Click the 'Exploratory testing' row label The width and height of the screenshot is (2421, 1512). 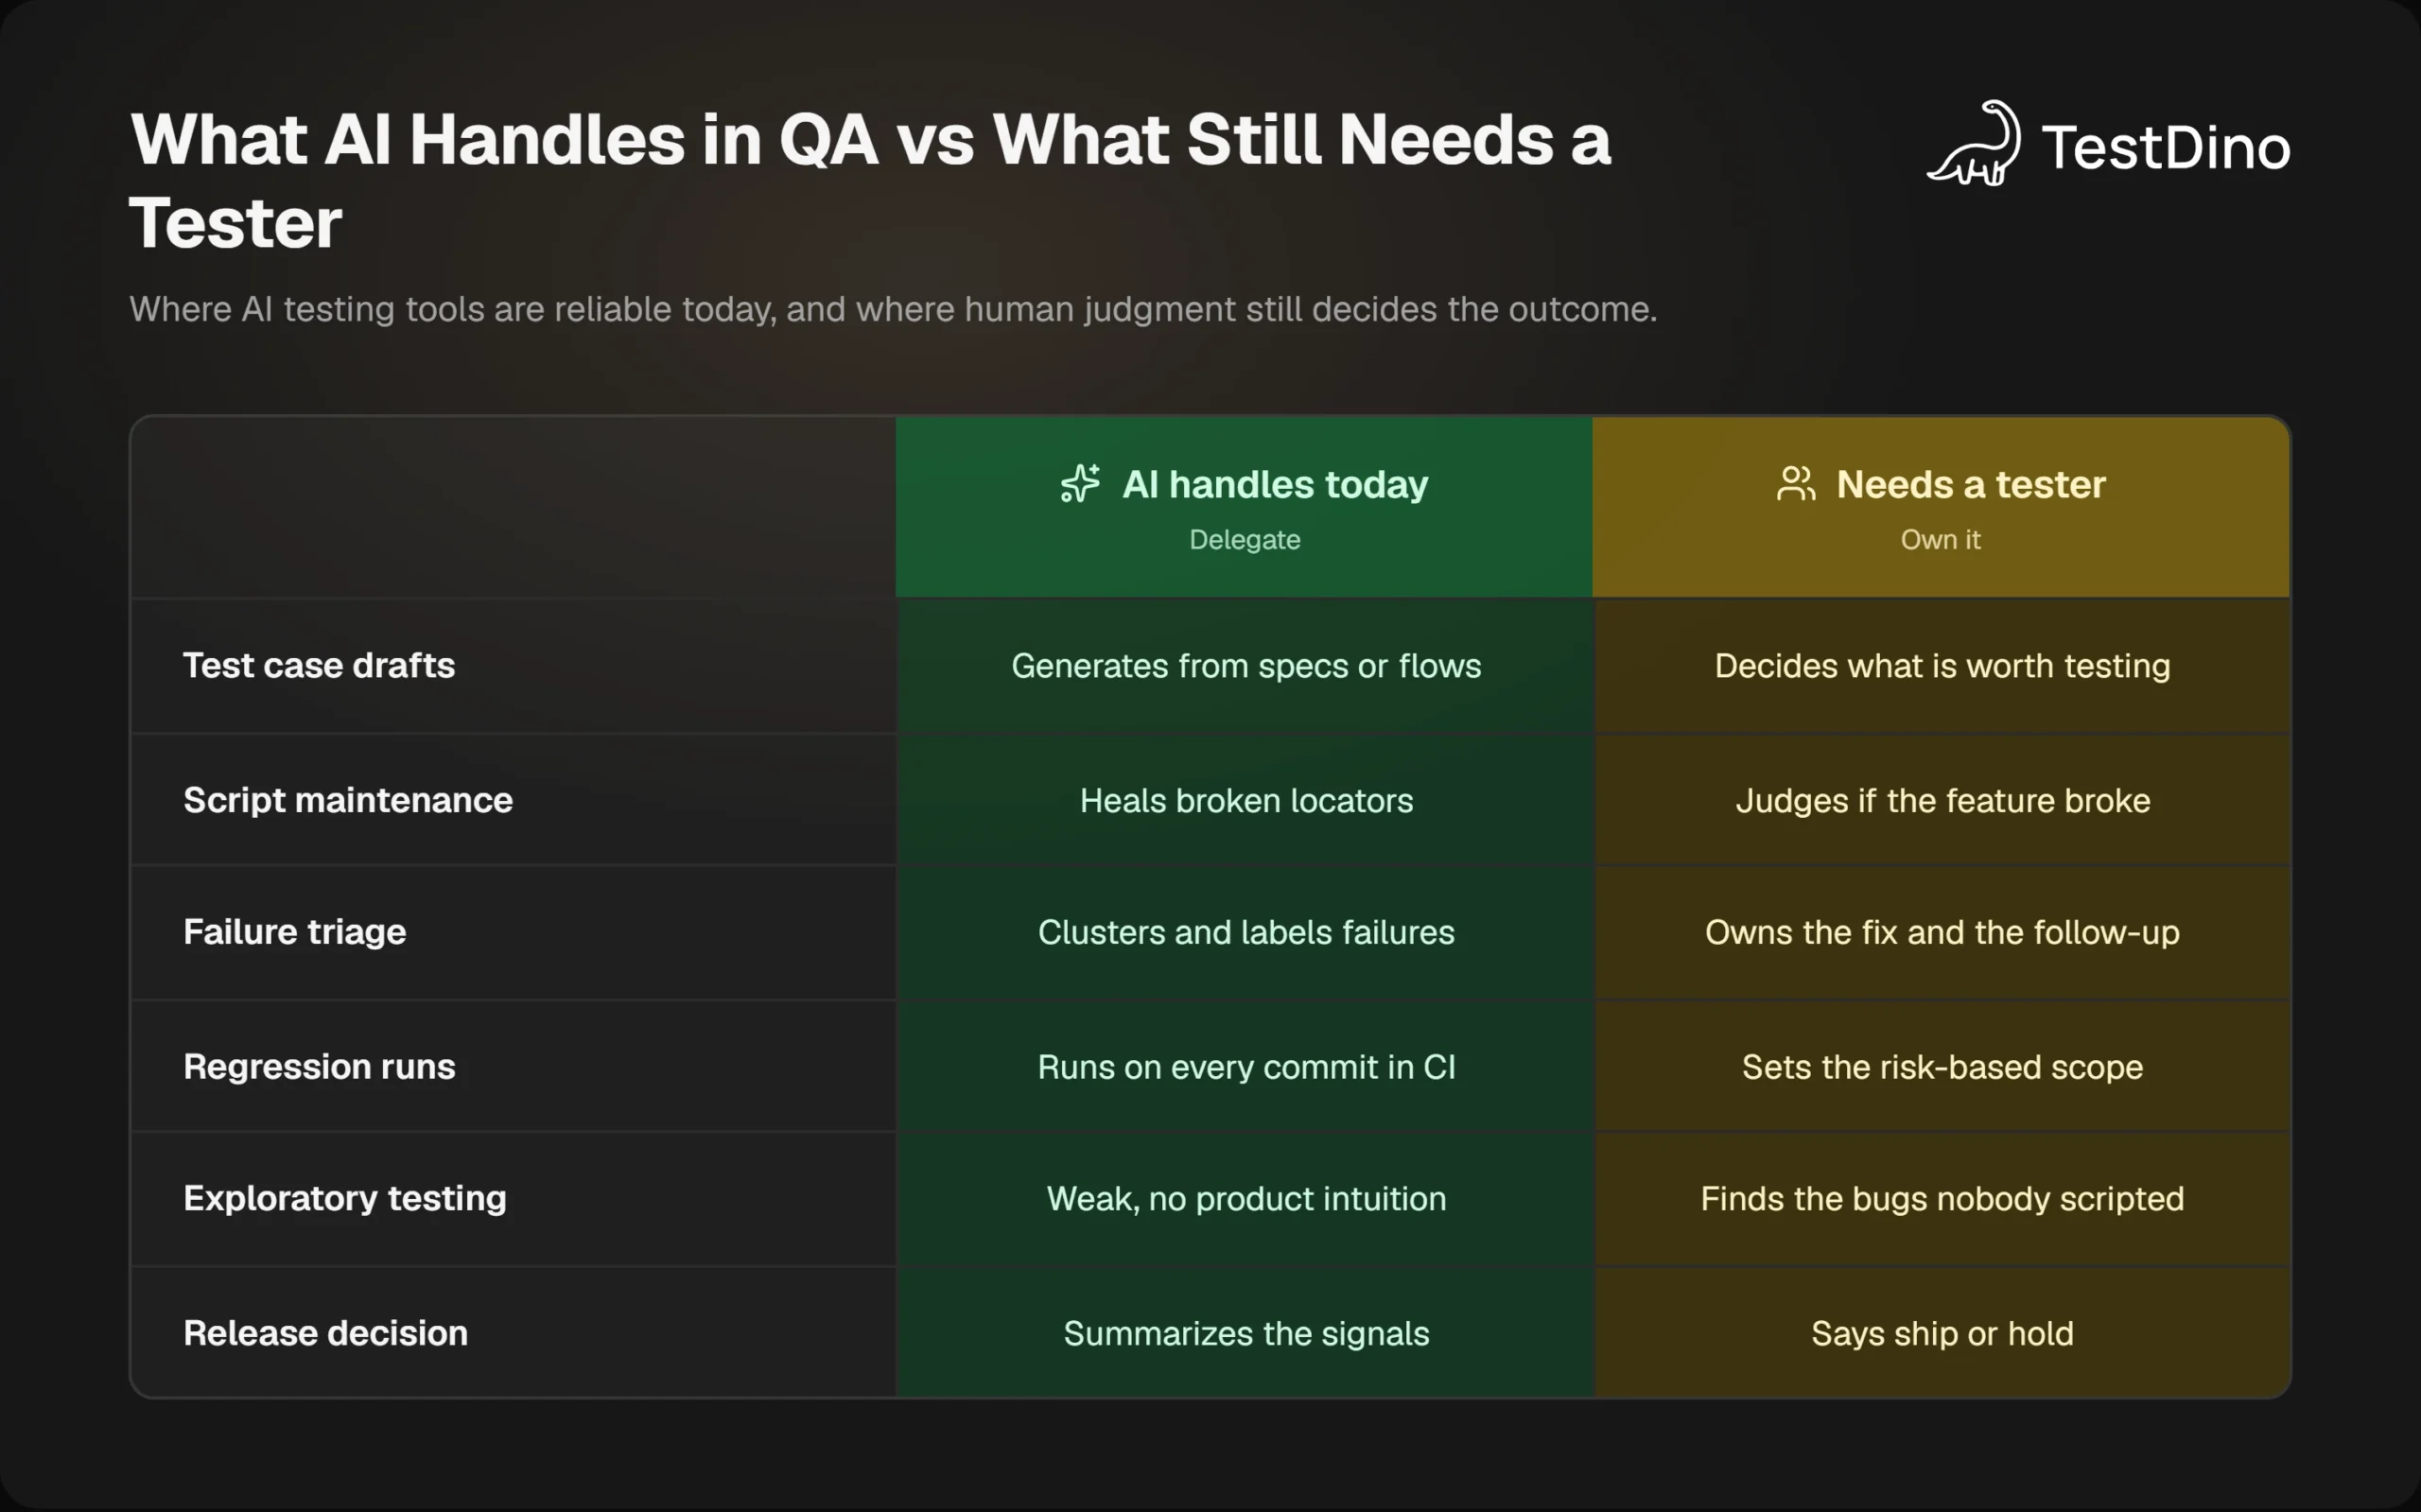click(x=345, y=1199)
